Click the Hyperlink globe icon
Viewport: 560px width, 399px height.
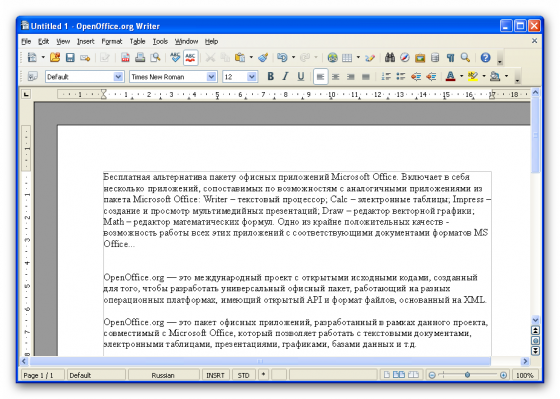[332, 58]
